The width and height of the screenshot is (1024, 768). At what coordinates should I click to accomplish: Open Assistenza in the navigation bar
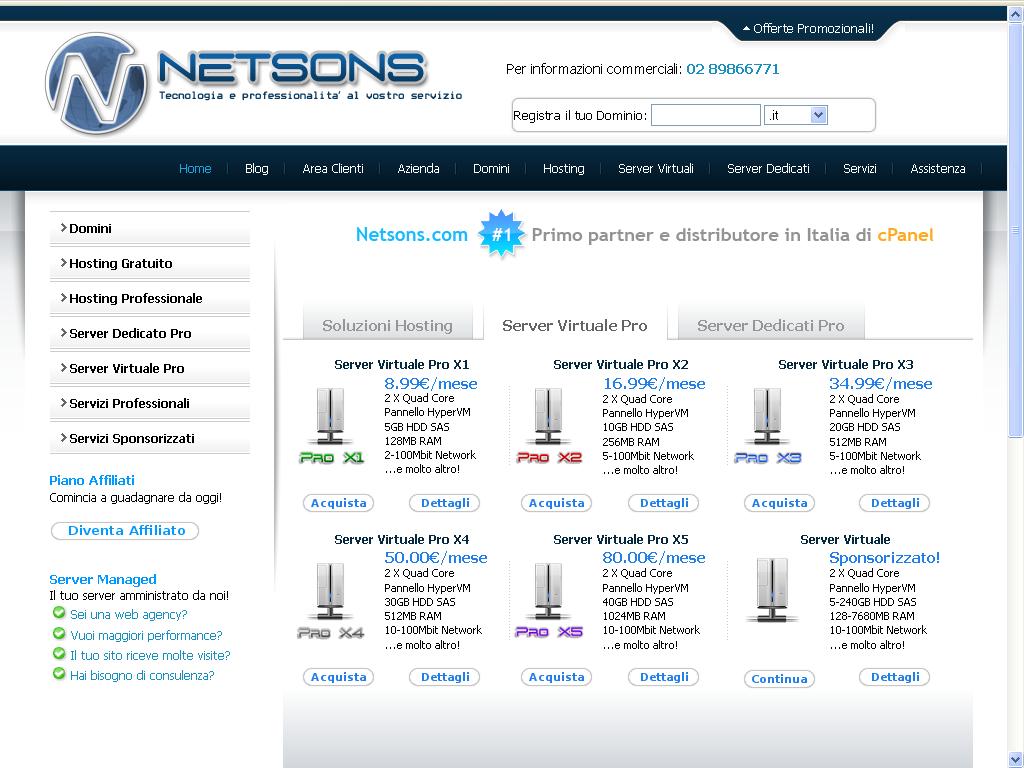coord(938,168)
